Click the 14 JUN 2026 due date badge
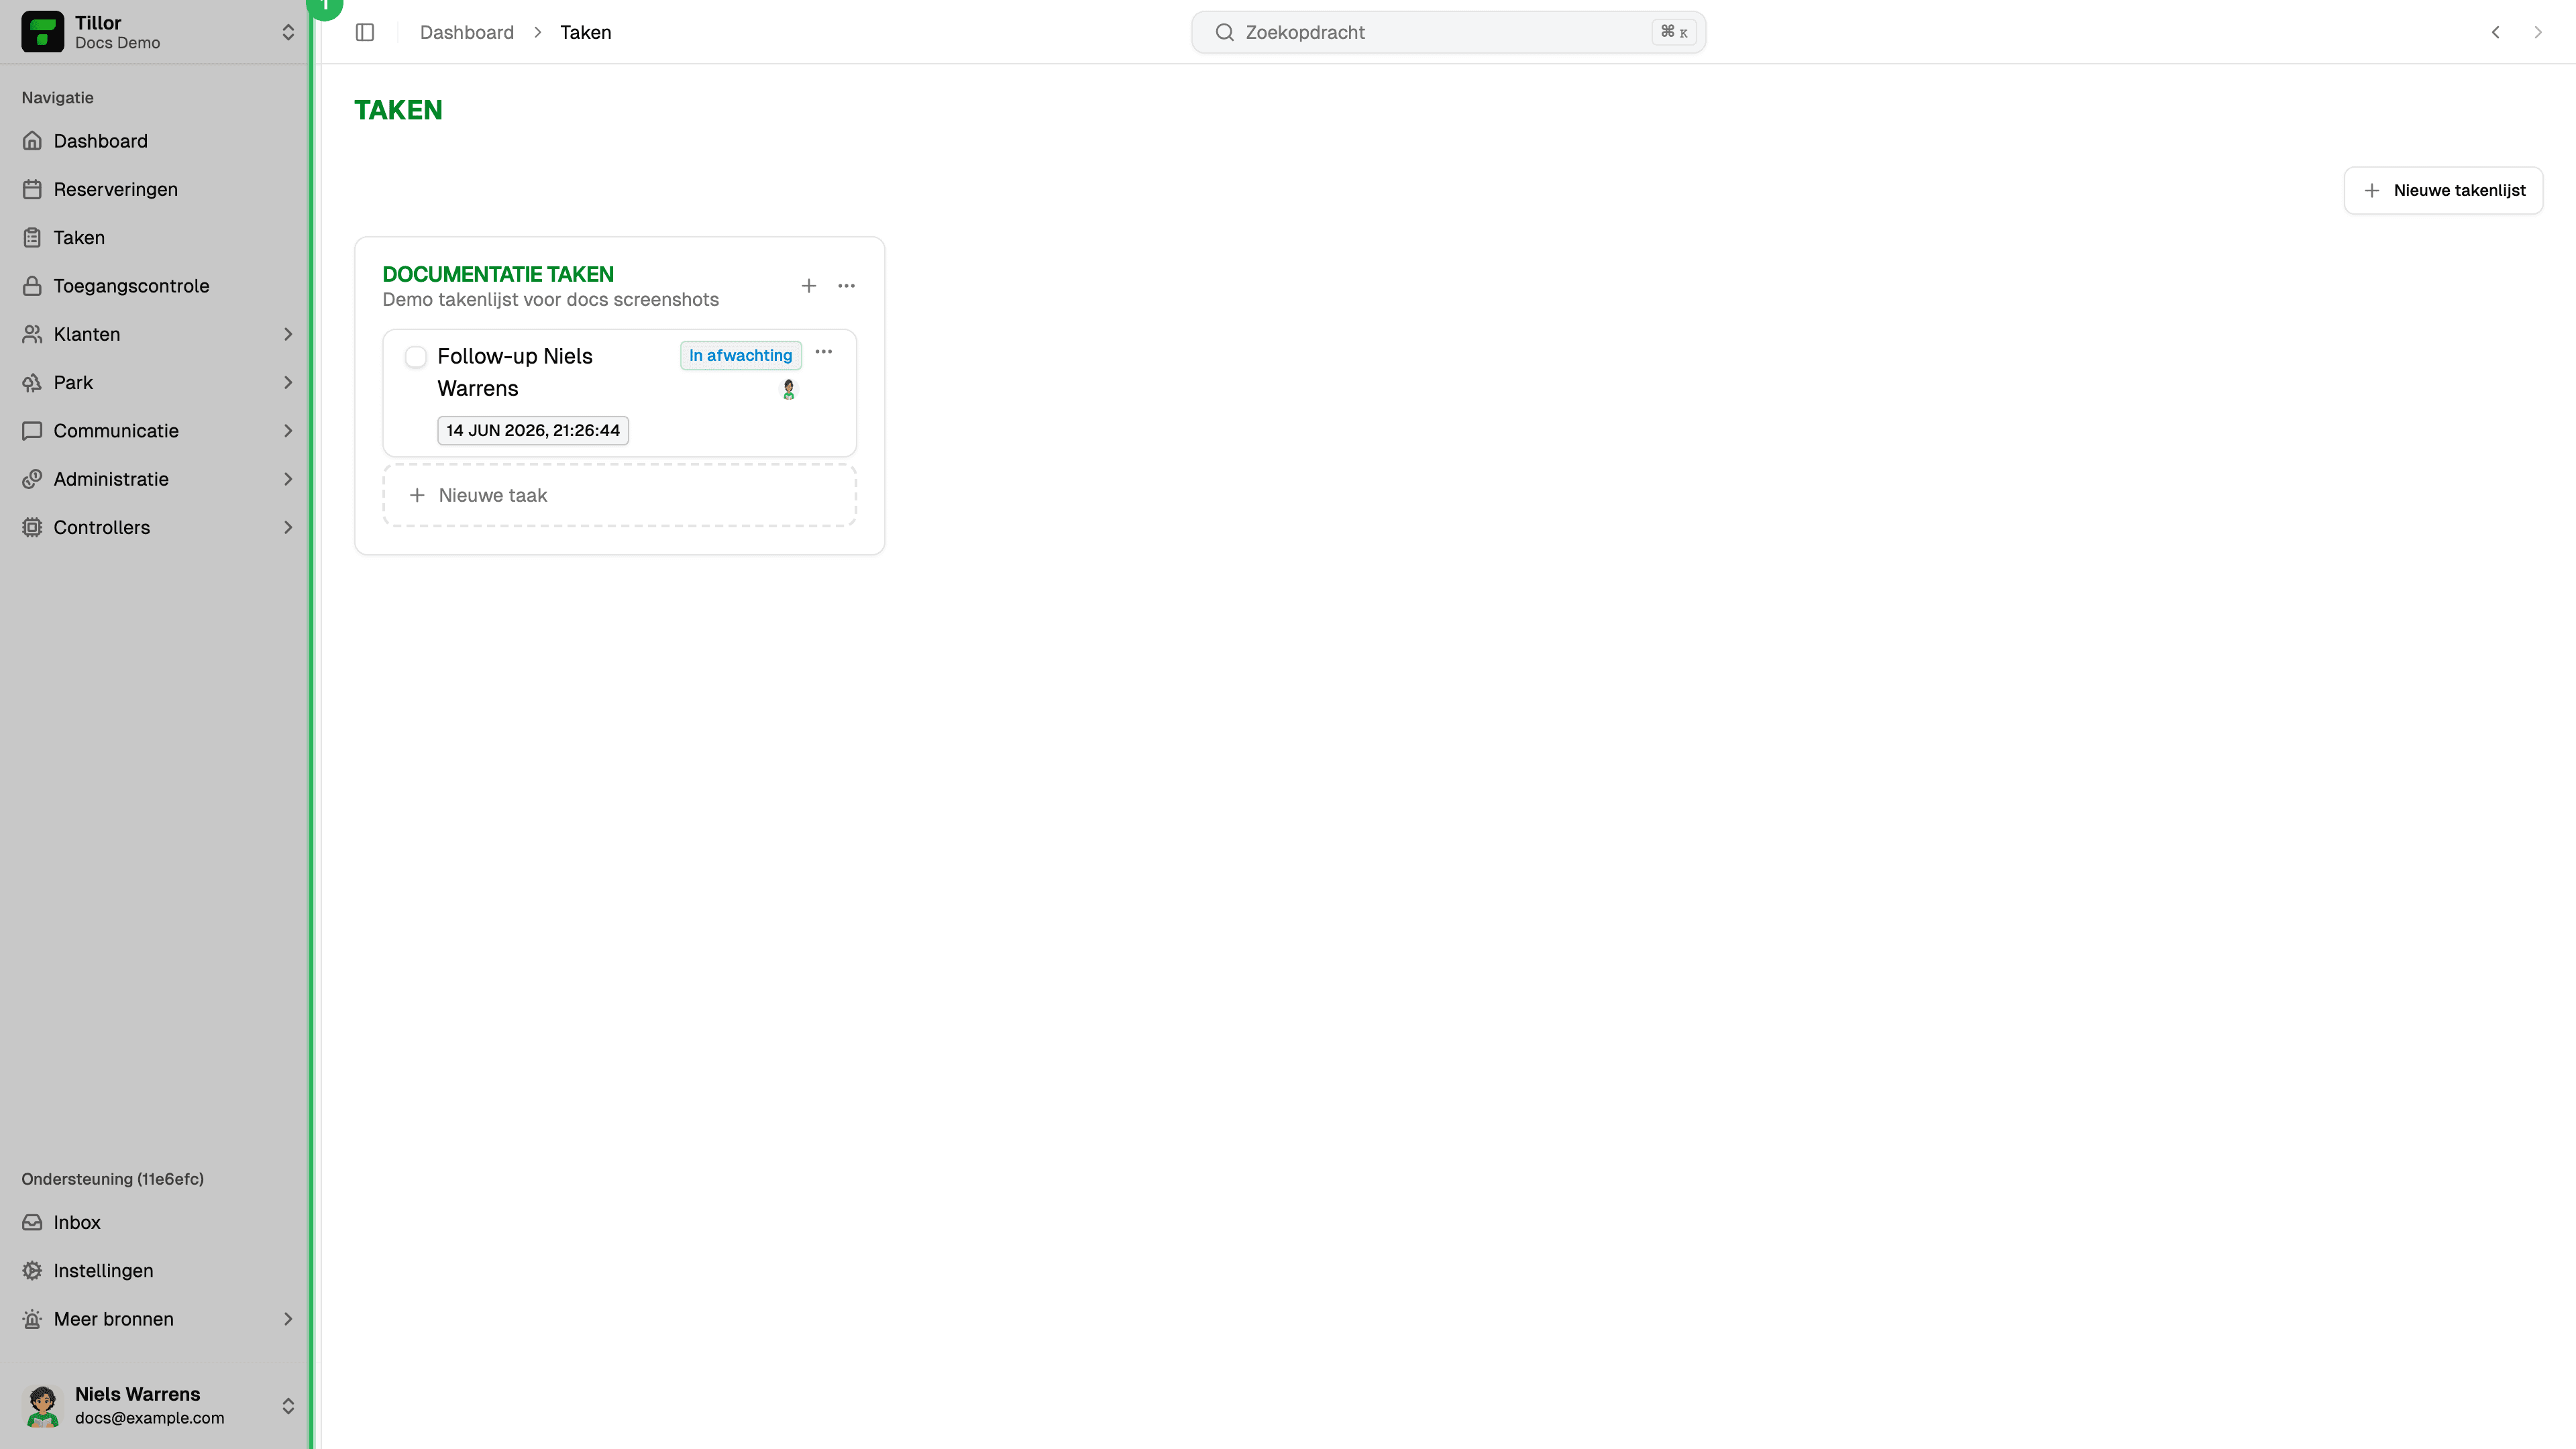The image size is (2576, 1449). (x=533, y=430)
